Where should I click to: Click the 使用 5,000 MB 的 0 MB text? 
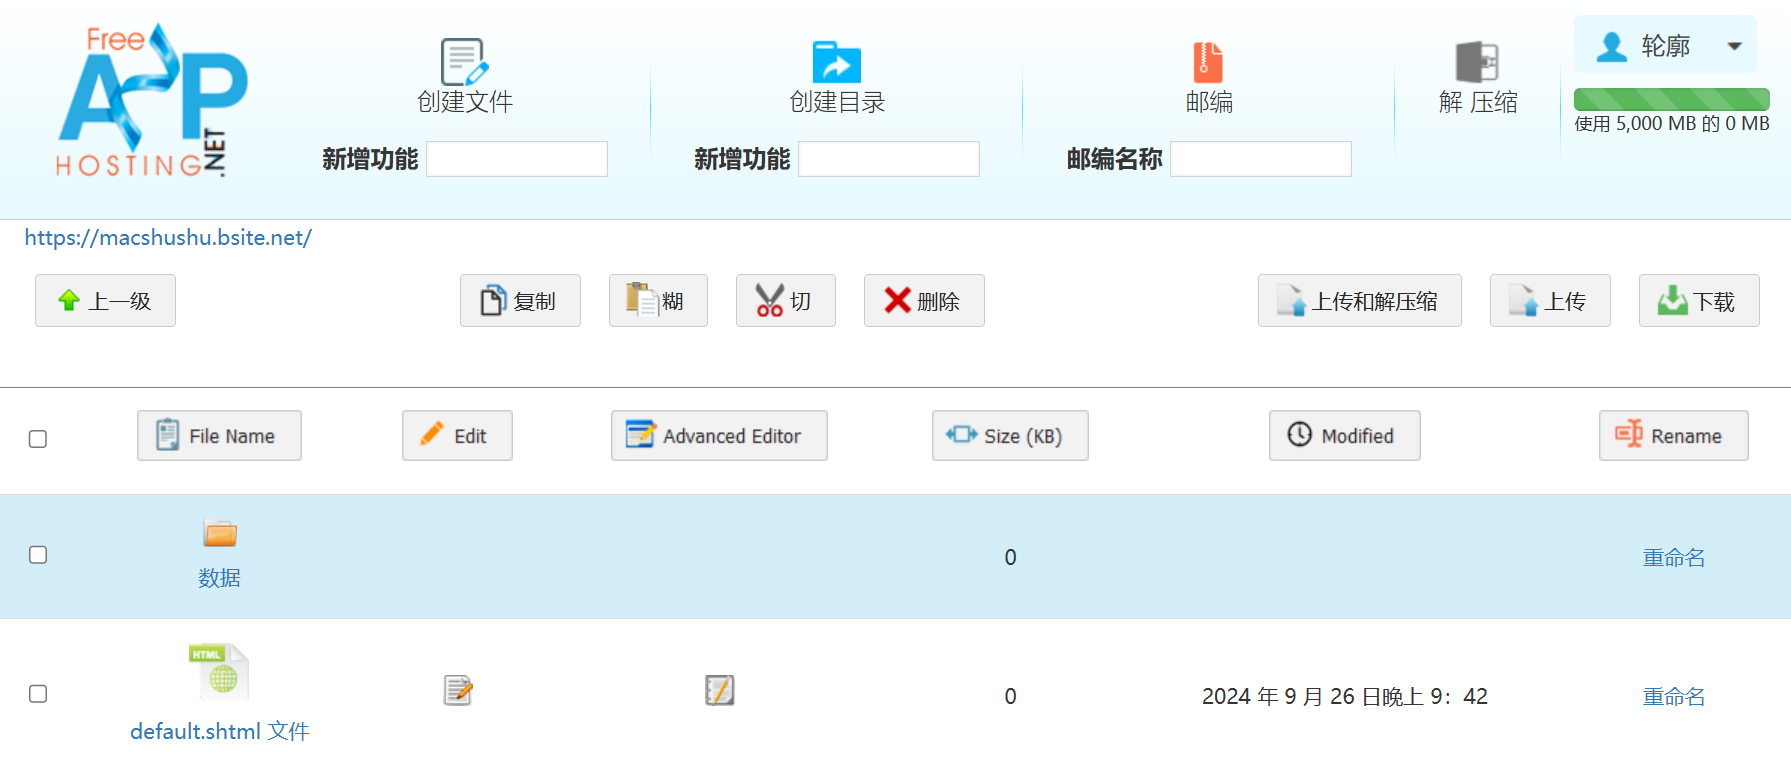[x=1672, y=124]
